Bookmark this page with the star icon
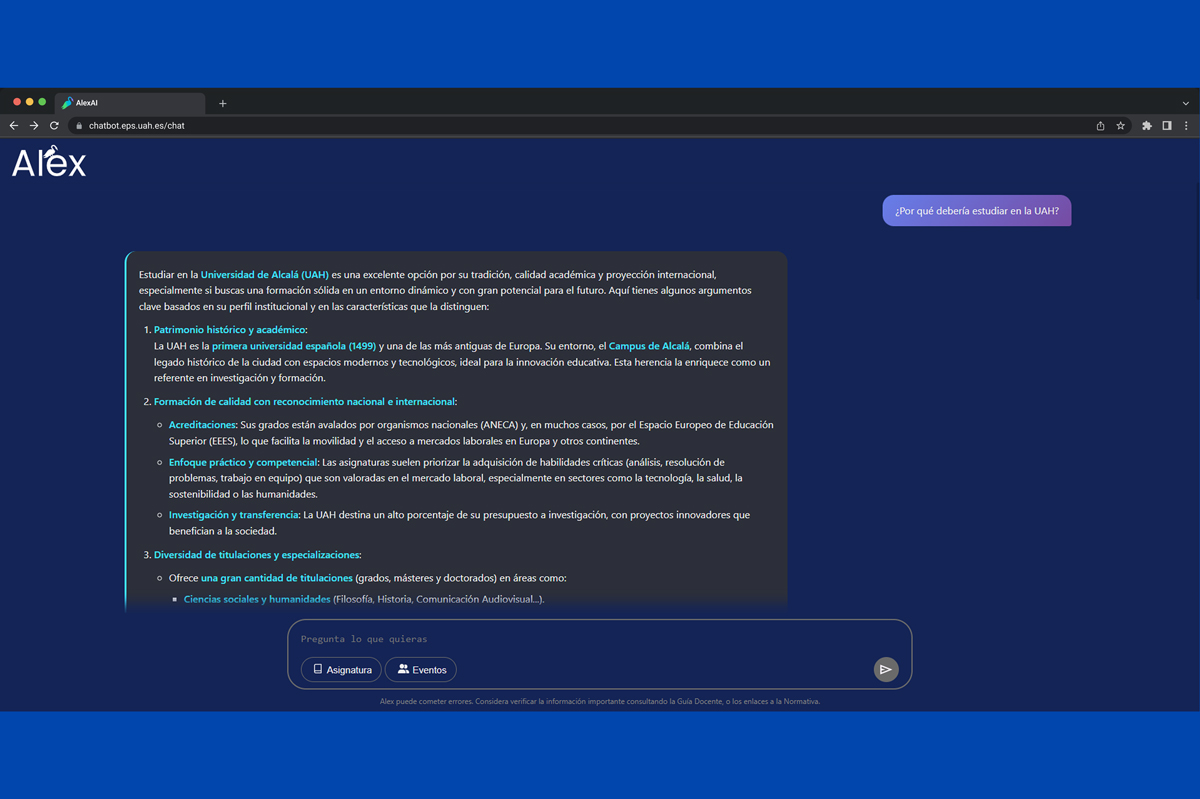Image resolution: width=1200 pixels, height=799 pixels. pos(1121,126)
